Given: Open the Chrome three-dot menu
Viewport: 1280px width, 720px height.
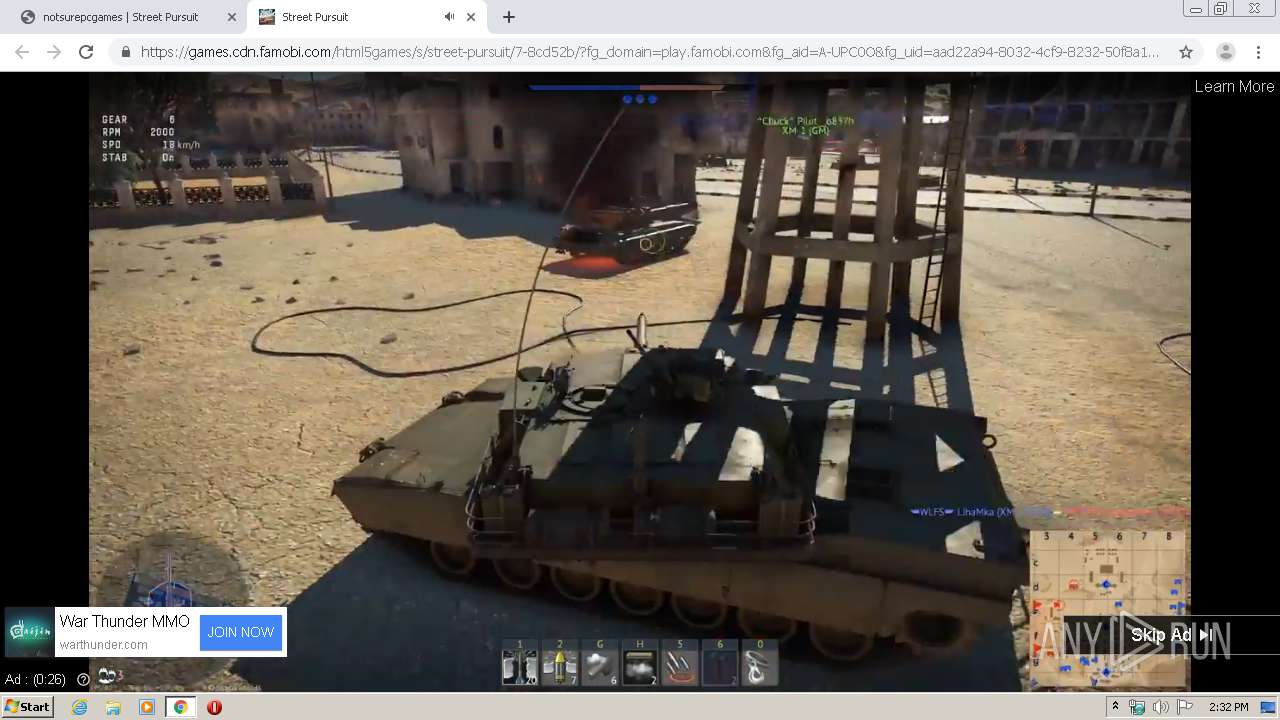Looking at the screenshot, I should click(1258, 52).
